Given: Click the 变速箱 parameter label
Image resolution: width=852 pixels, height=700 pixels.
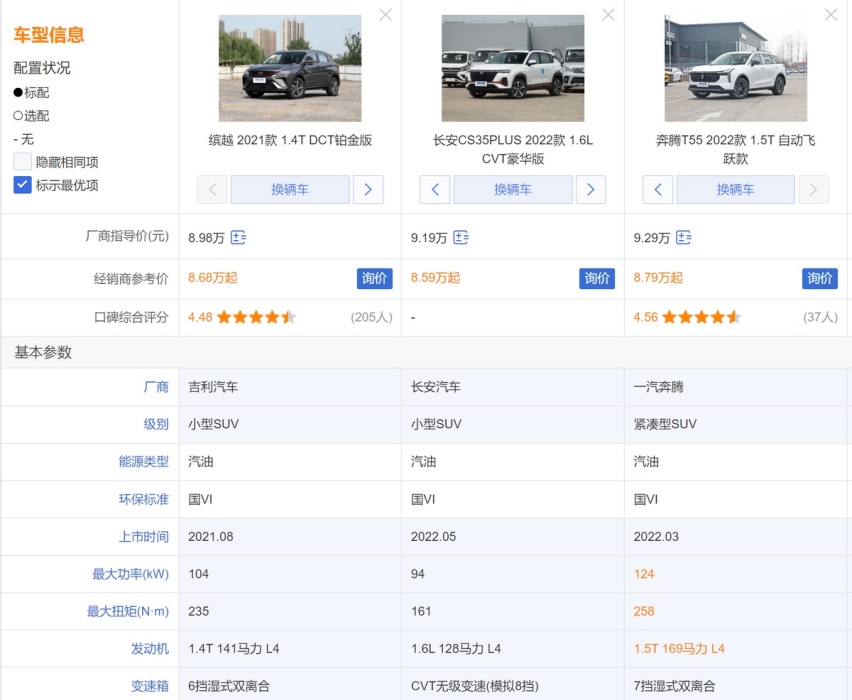Looking at the screenshot, I should click(x=149, y=686).
